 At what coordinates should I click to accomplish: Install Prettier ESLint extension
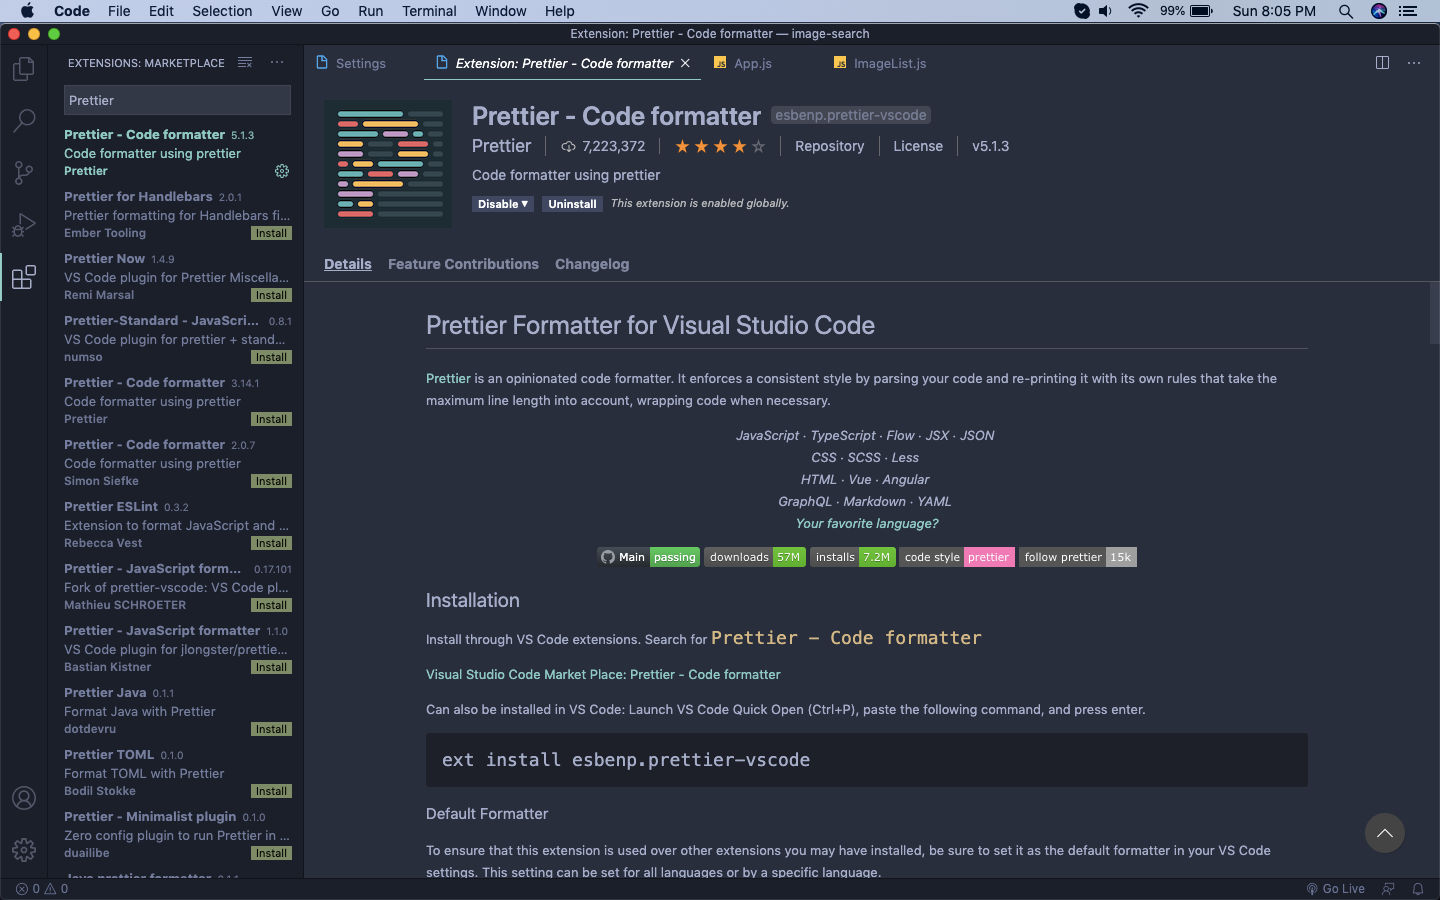tap(271, 543)
